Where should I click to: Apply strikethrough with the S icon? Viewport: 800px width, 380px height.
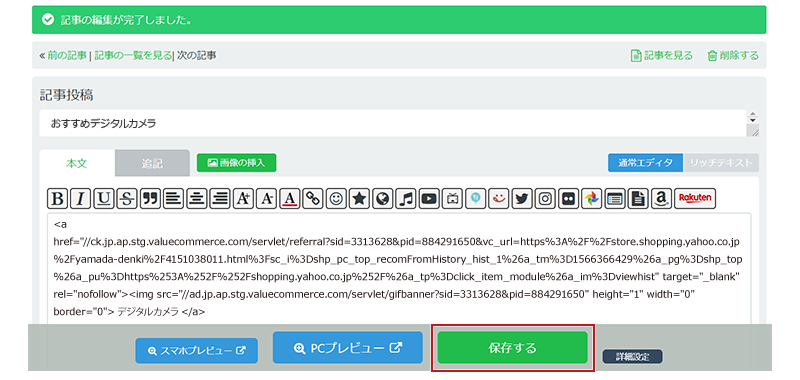click(127, 199)
